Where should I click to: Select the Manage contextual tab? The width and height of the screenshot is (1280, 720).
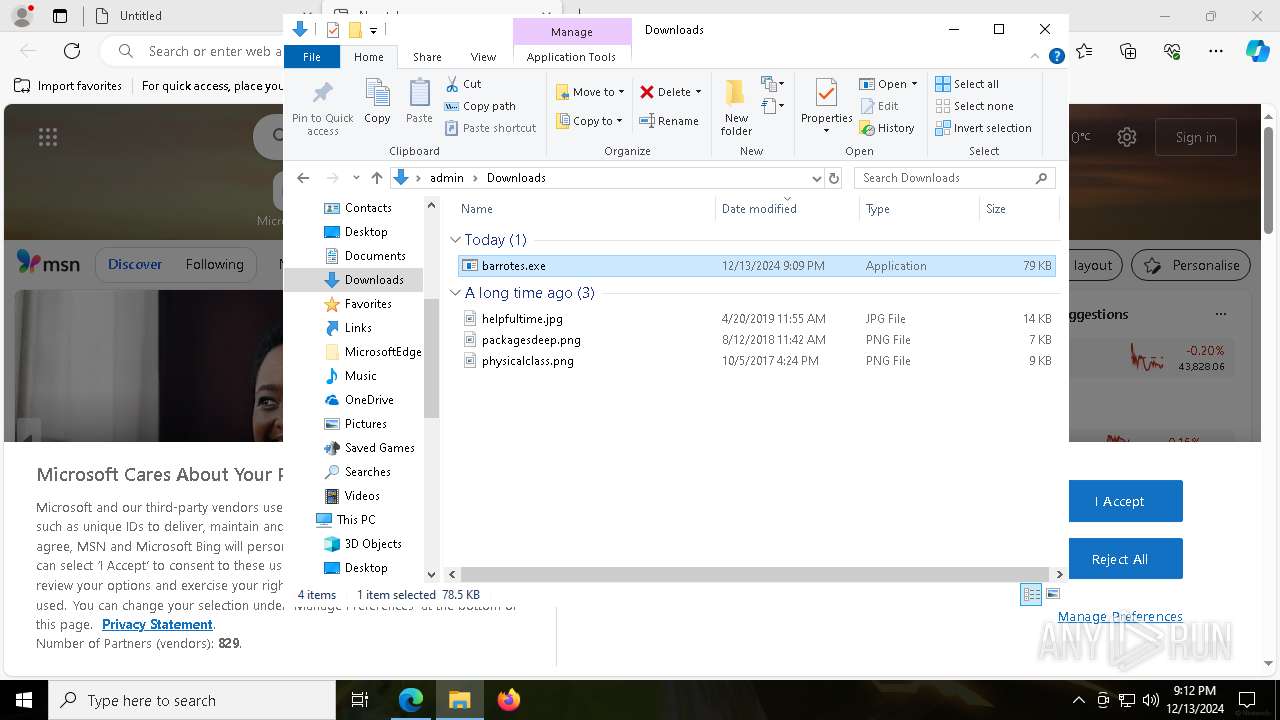tap(572, 32)
